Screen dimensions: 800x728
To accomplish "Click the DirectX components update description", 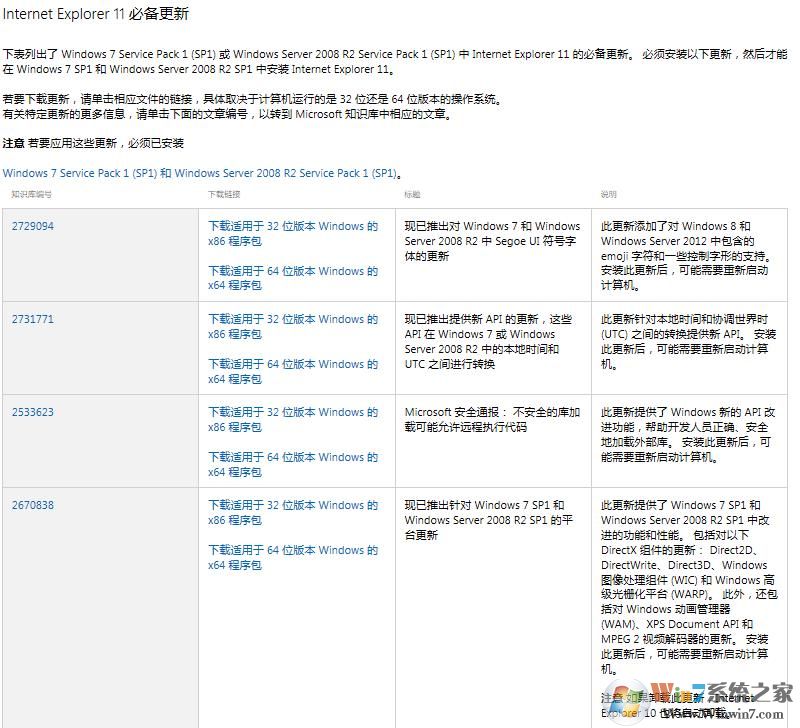I will (689, 587).
